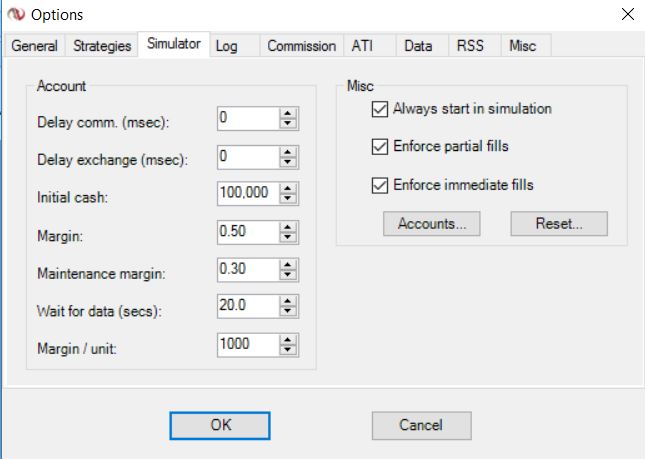The width and height of the screenshot is (645, 459).
Task: Switch to the General tab
Action: pos(34,46)
